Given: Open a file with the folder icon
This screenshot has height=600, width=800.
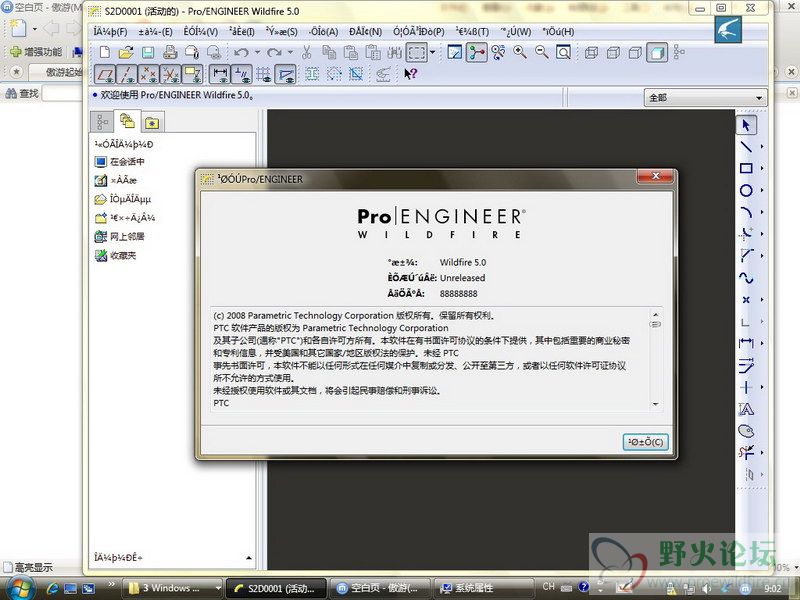Looking at the screenshot, I should click(126, 52).
